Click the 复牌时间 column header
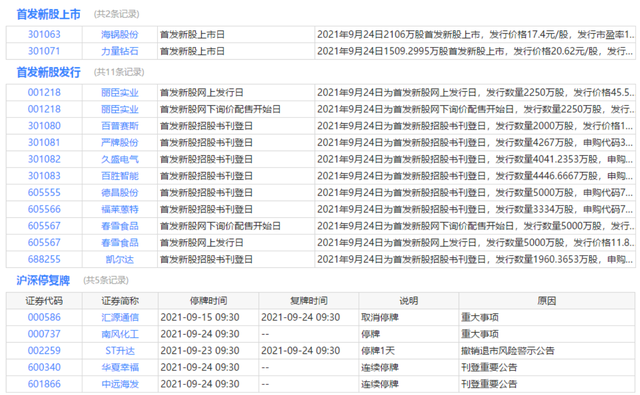The image size is (640, 395). pyautogui.click(x=309, y=301)
